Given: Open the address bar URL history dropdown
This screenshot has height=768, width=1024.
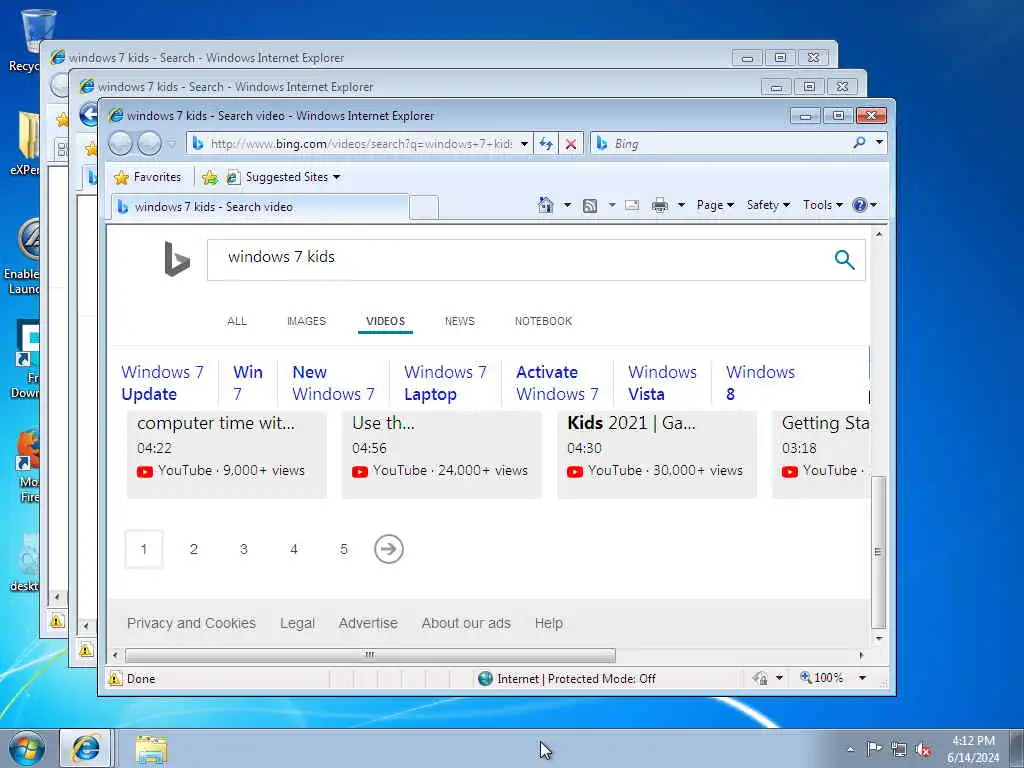Looking at the screenshot, I should coord(524,144).
